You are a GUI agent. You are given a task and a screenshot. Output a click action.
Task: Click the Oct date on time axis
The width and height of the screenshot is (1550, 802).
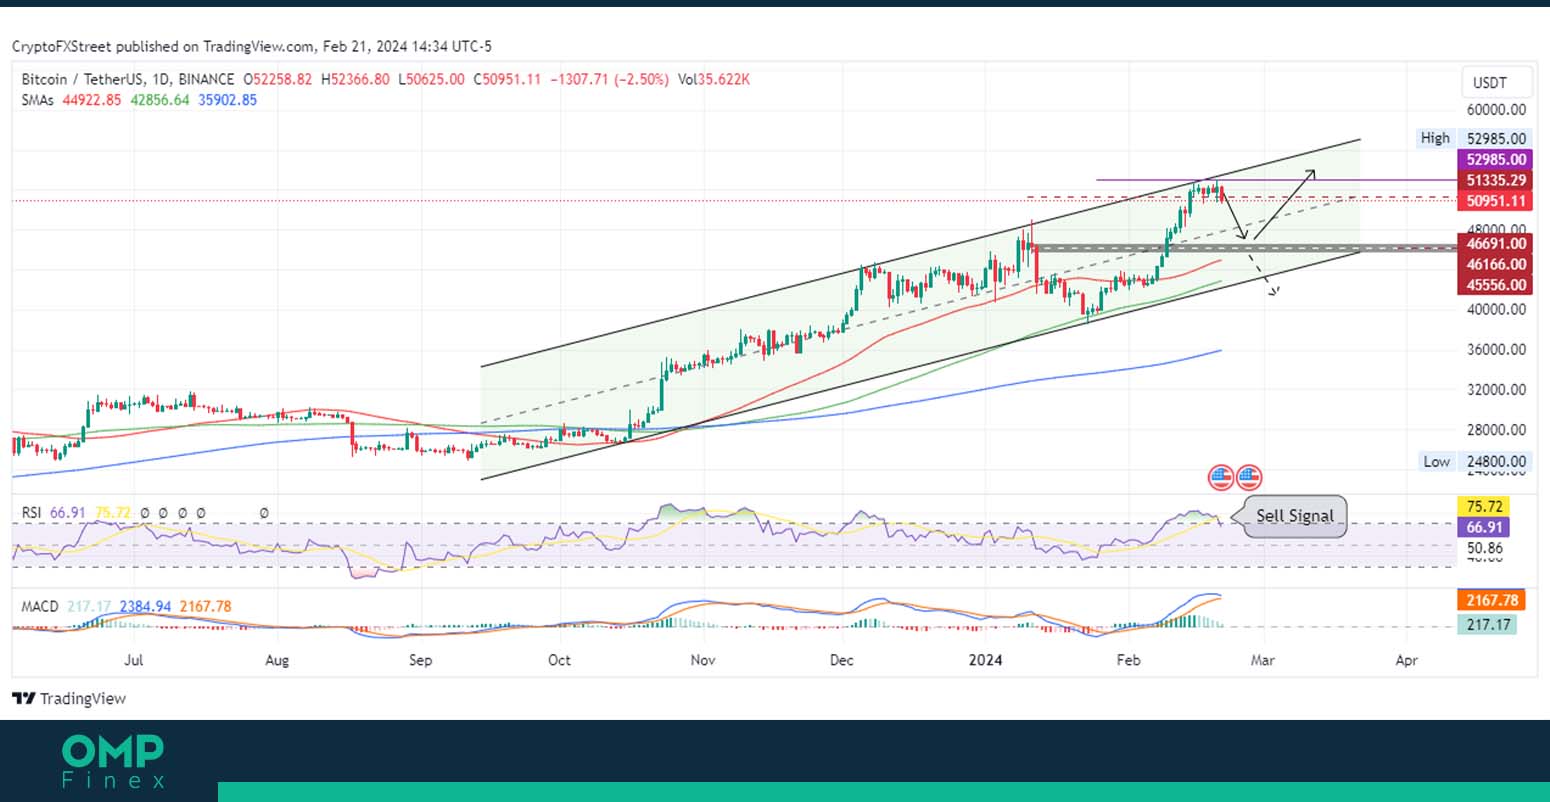559,660
